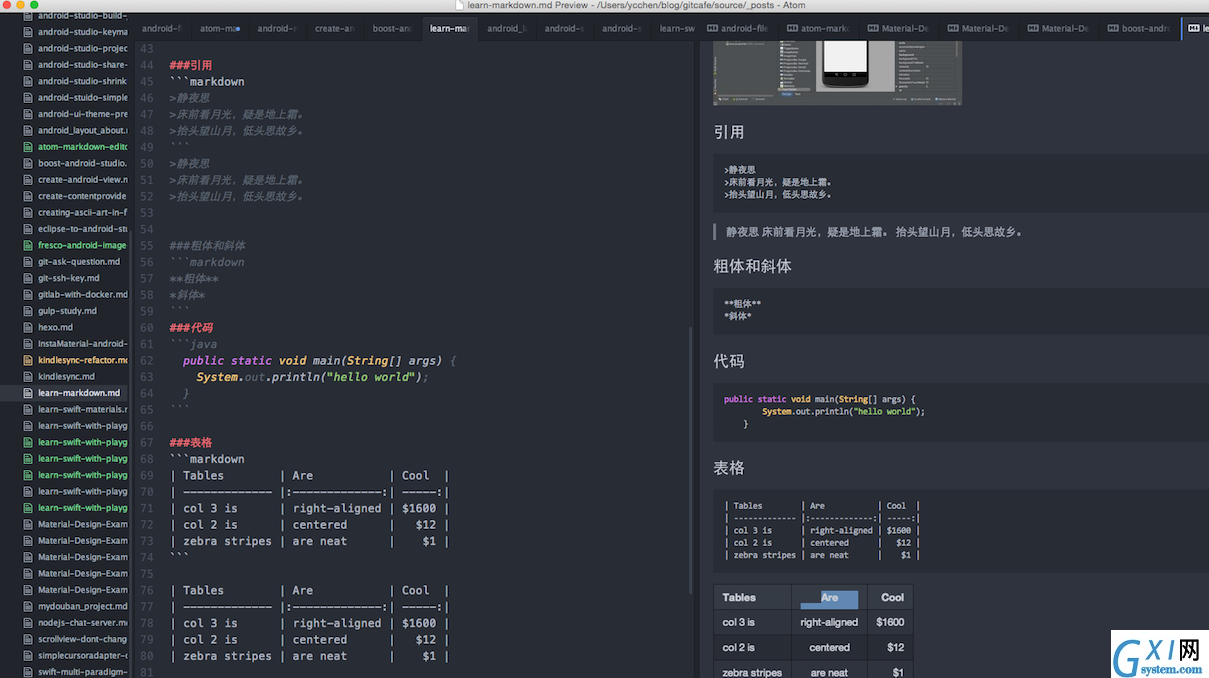This screenshot has width=1209, height=678.
Task: Open gitlab-with-docker.md in sidebar
Action: click(83, 294)
